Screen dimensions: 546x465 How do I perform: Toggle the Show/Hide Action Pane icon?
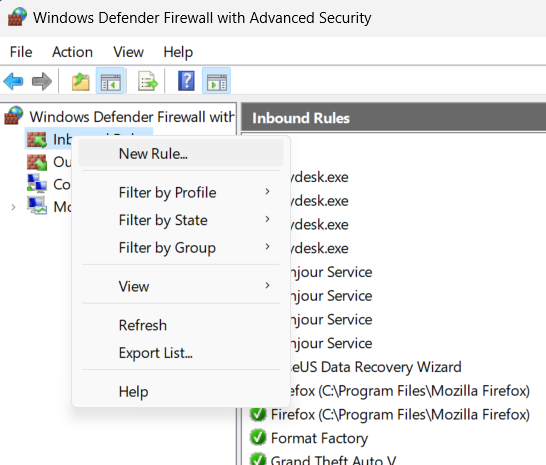click(216, 81)
